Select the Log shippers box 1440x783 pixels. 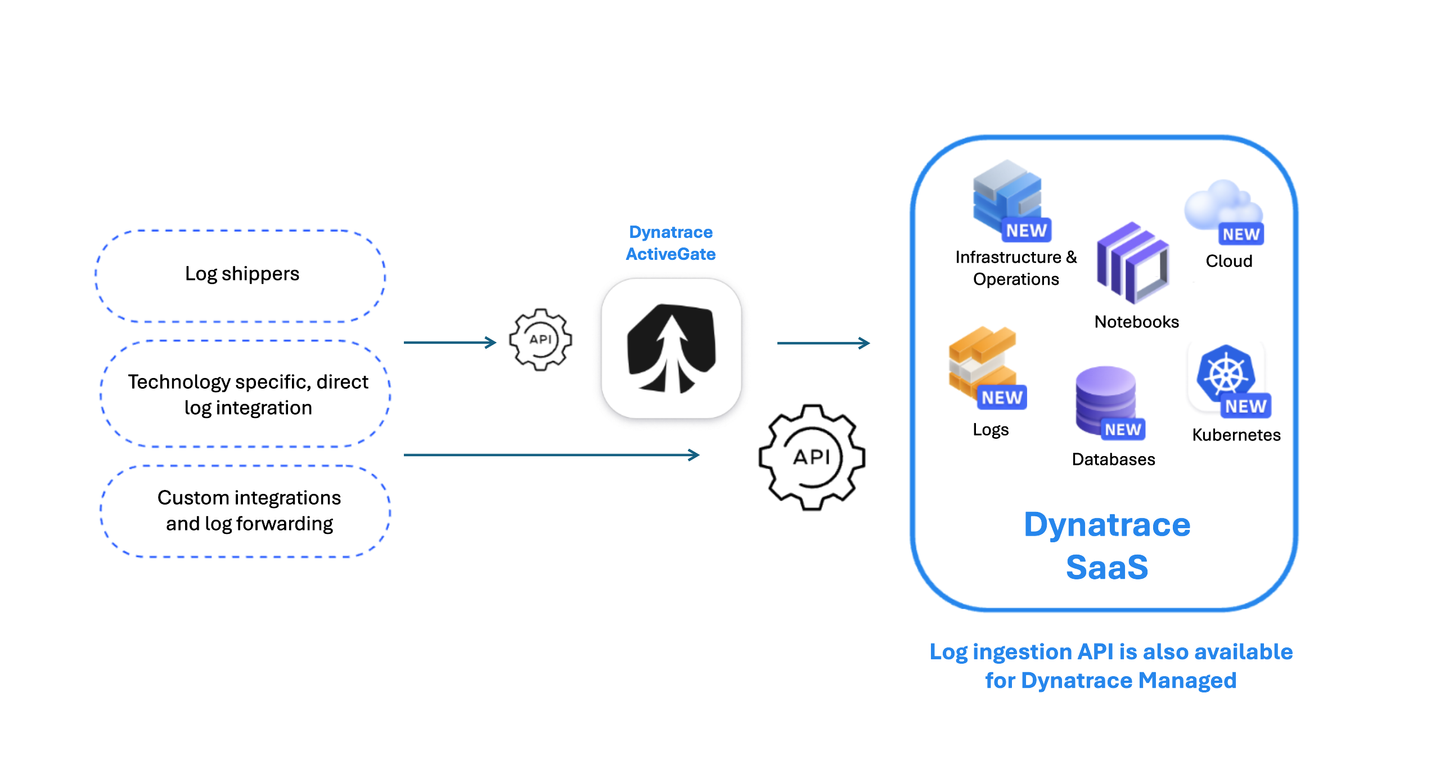241,276
